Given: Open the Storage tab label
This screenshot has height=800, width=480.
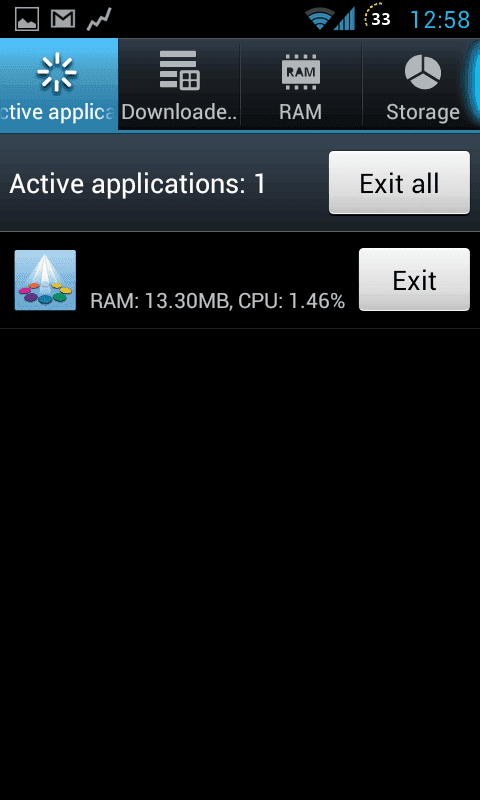Looking at the screenshot, I should pos(423,113).
